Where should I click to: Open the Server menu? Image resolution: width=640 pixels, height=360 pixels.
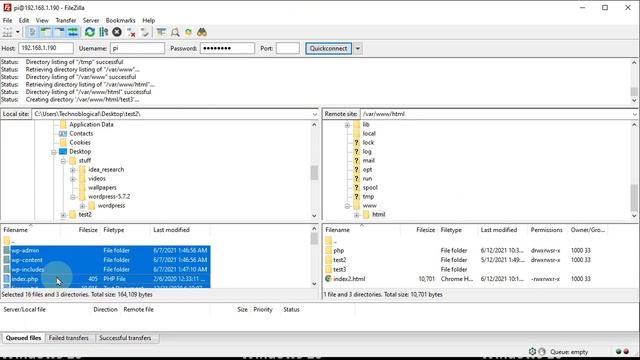click(x=91, y=20)
